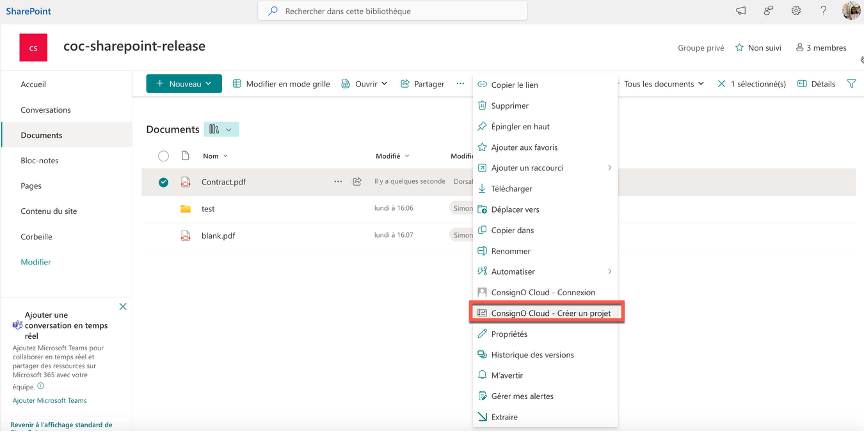
Task: Expand the Nouveau dropdown button
Action: 184,84
